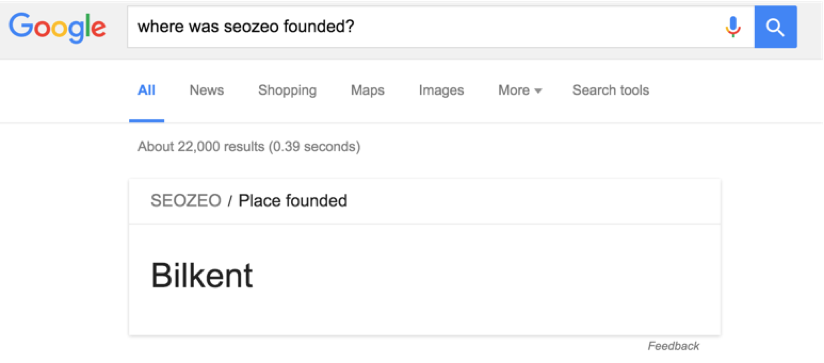Open Search tools options
824x363 pixels.
point(611,90)
